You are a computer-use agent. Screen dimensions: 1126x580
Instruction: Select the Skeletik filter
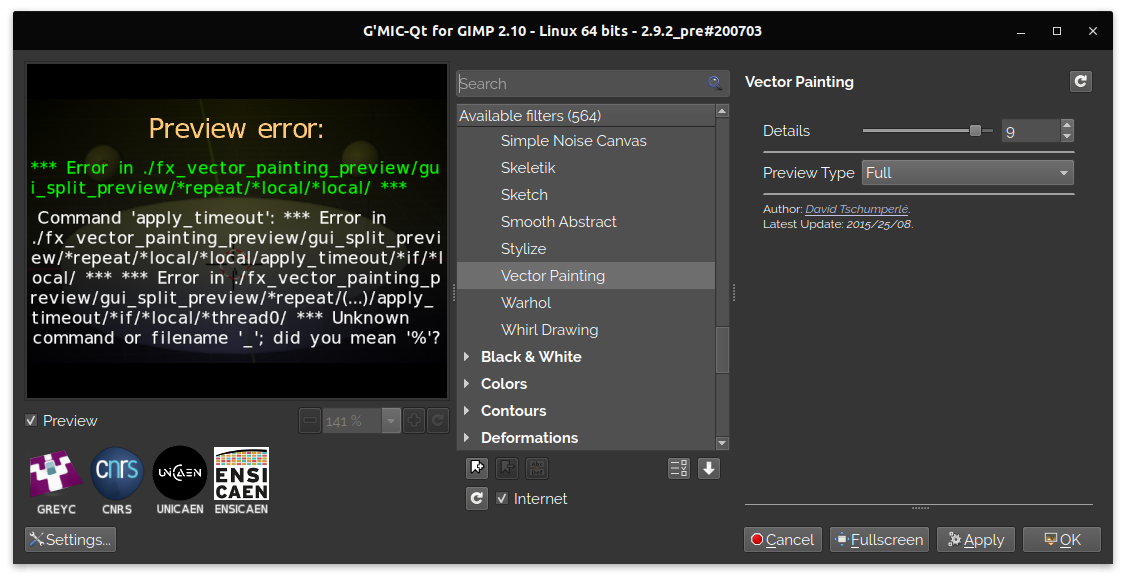click(586, 168)
